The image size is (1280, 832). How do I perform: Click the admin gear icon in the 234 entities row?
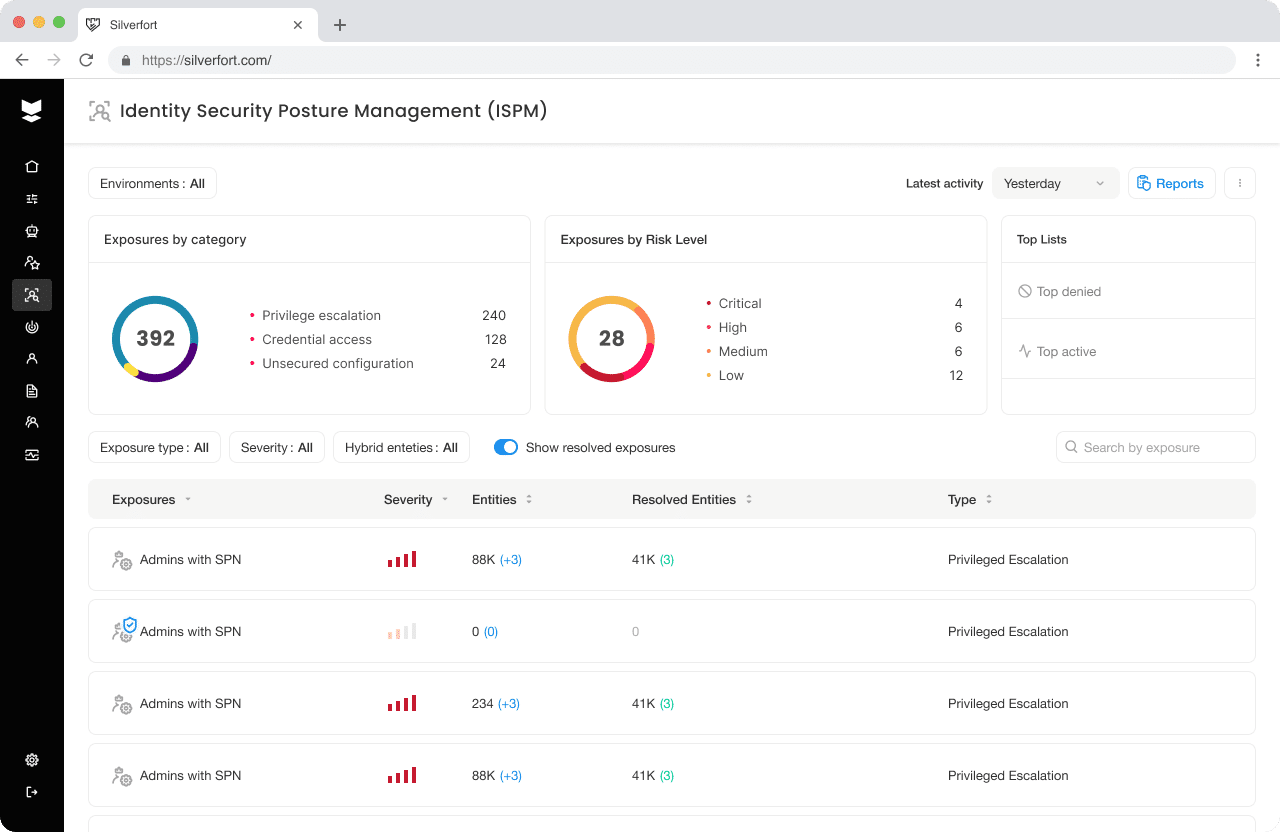click(x=122, y=704)
